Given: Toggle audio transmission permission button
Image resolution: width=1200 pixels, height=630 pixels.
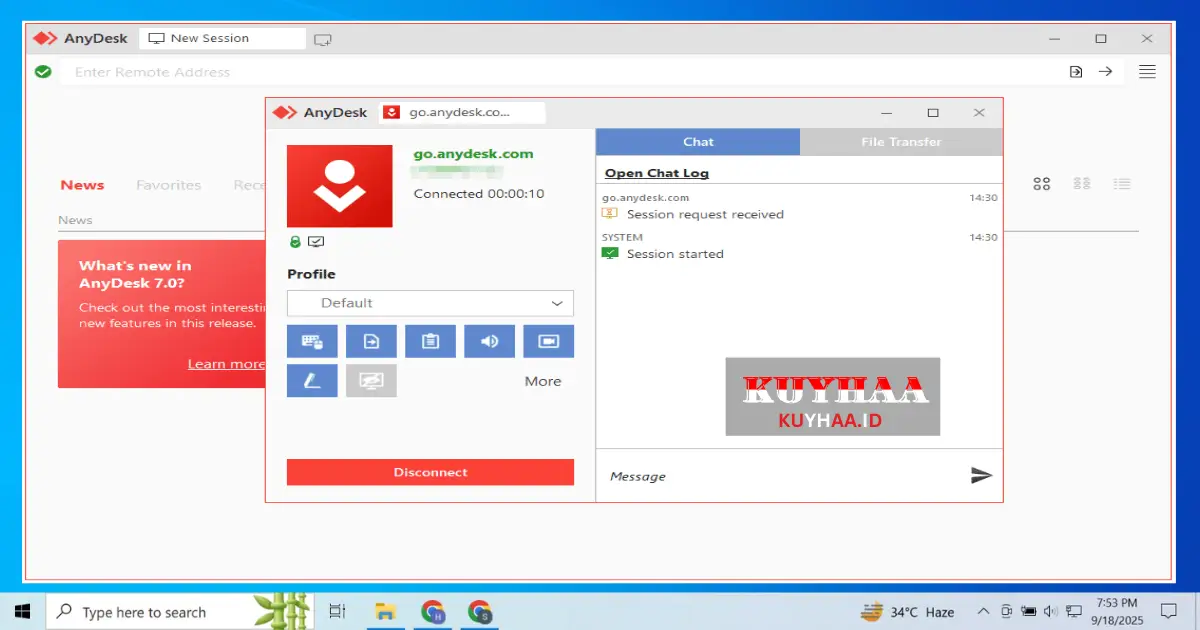Looking at the screenshot, I should 490,341.
